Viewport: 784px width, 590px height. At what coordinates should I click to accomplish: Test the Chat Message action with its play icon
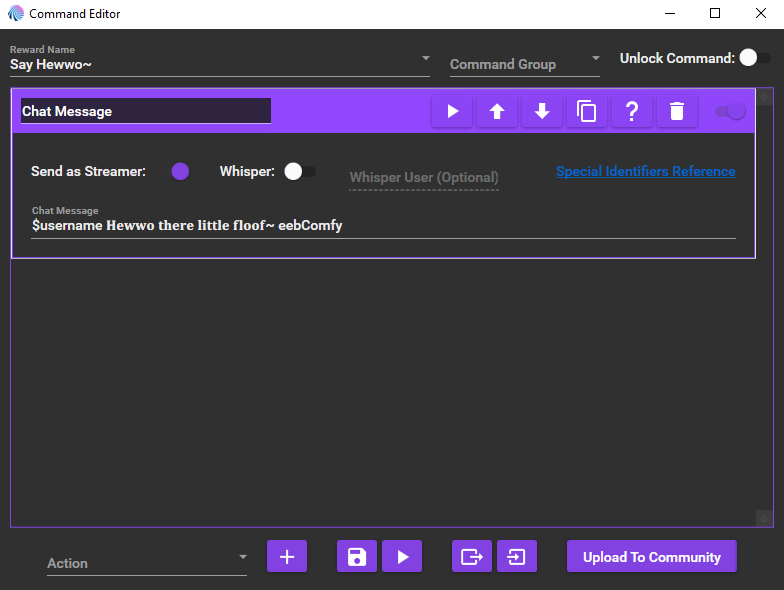[452, 111]
